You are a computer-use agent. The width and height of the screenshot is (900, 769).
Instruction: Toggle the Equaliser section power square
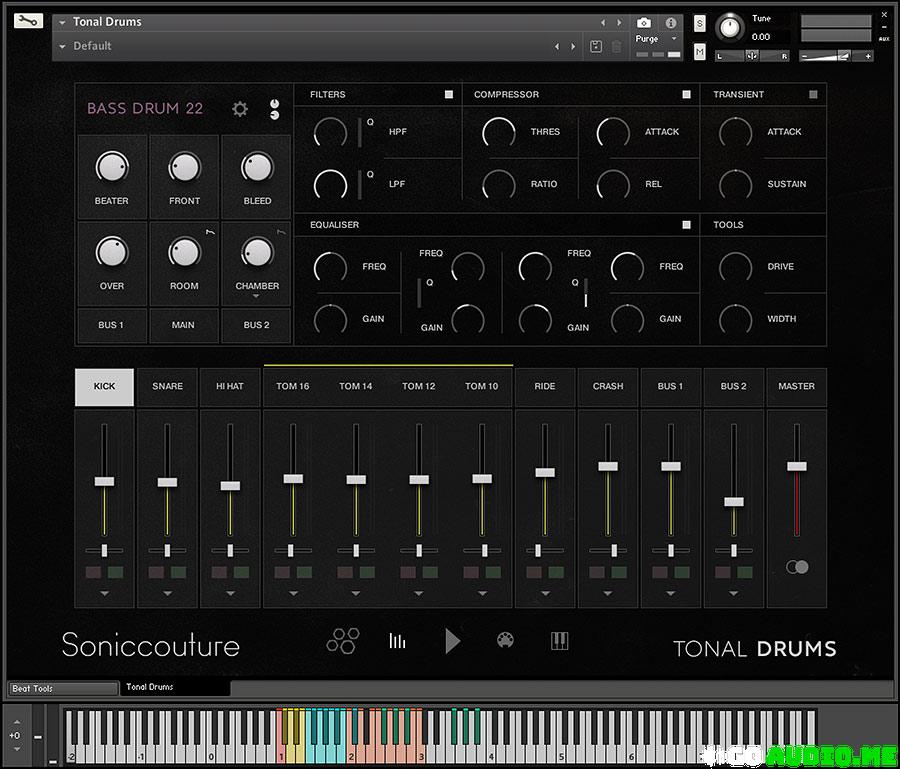point(687,225)
